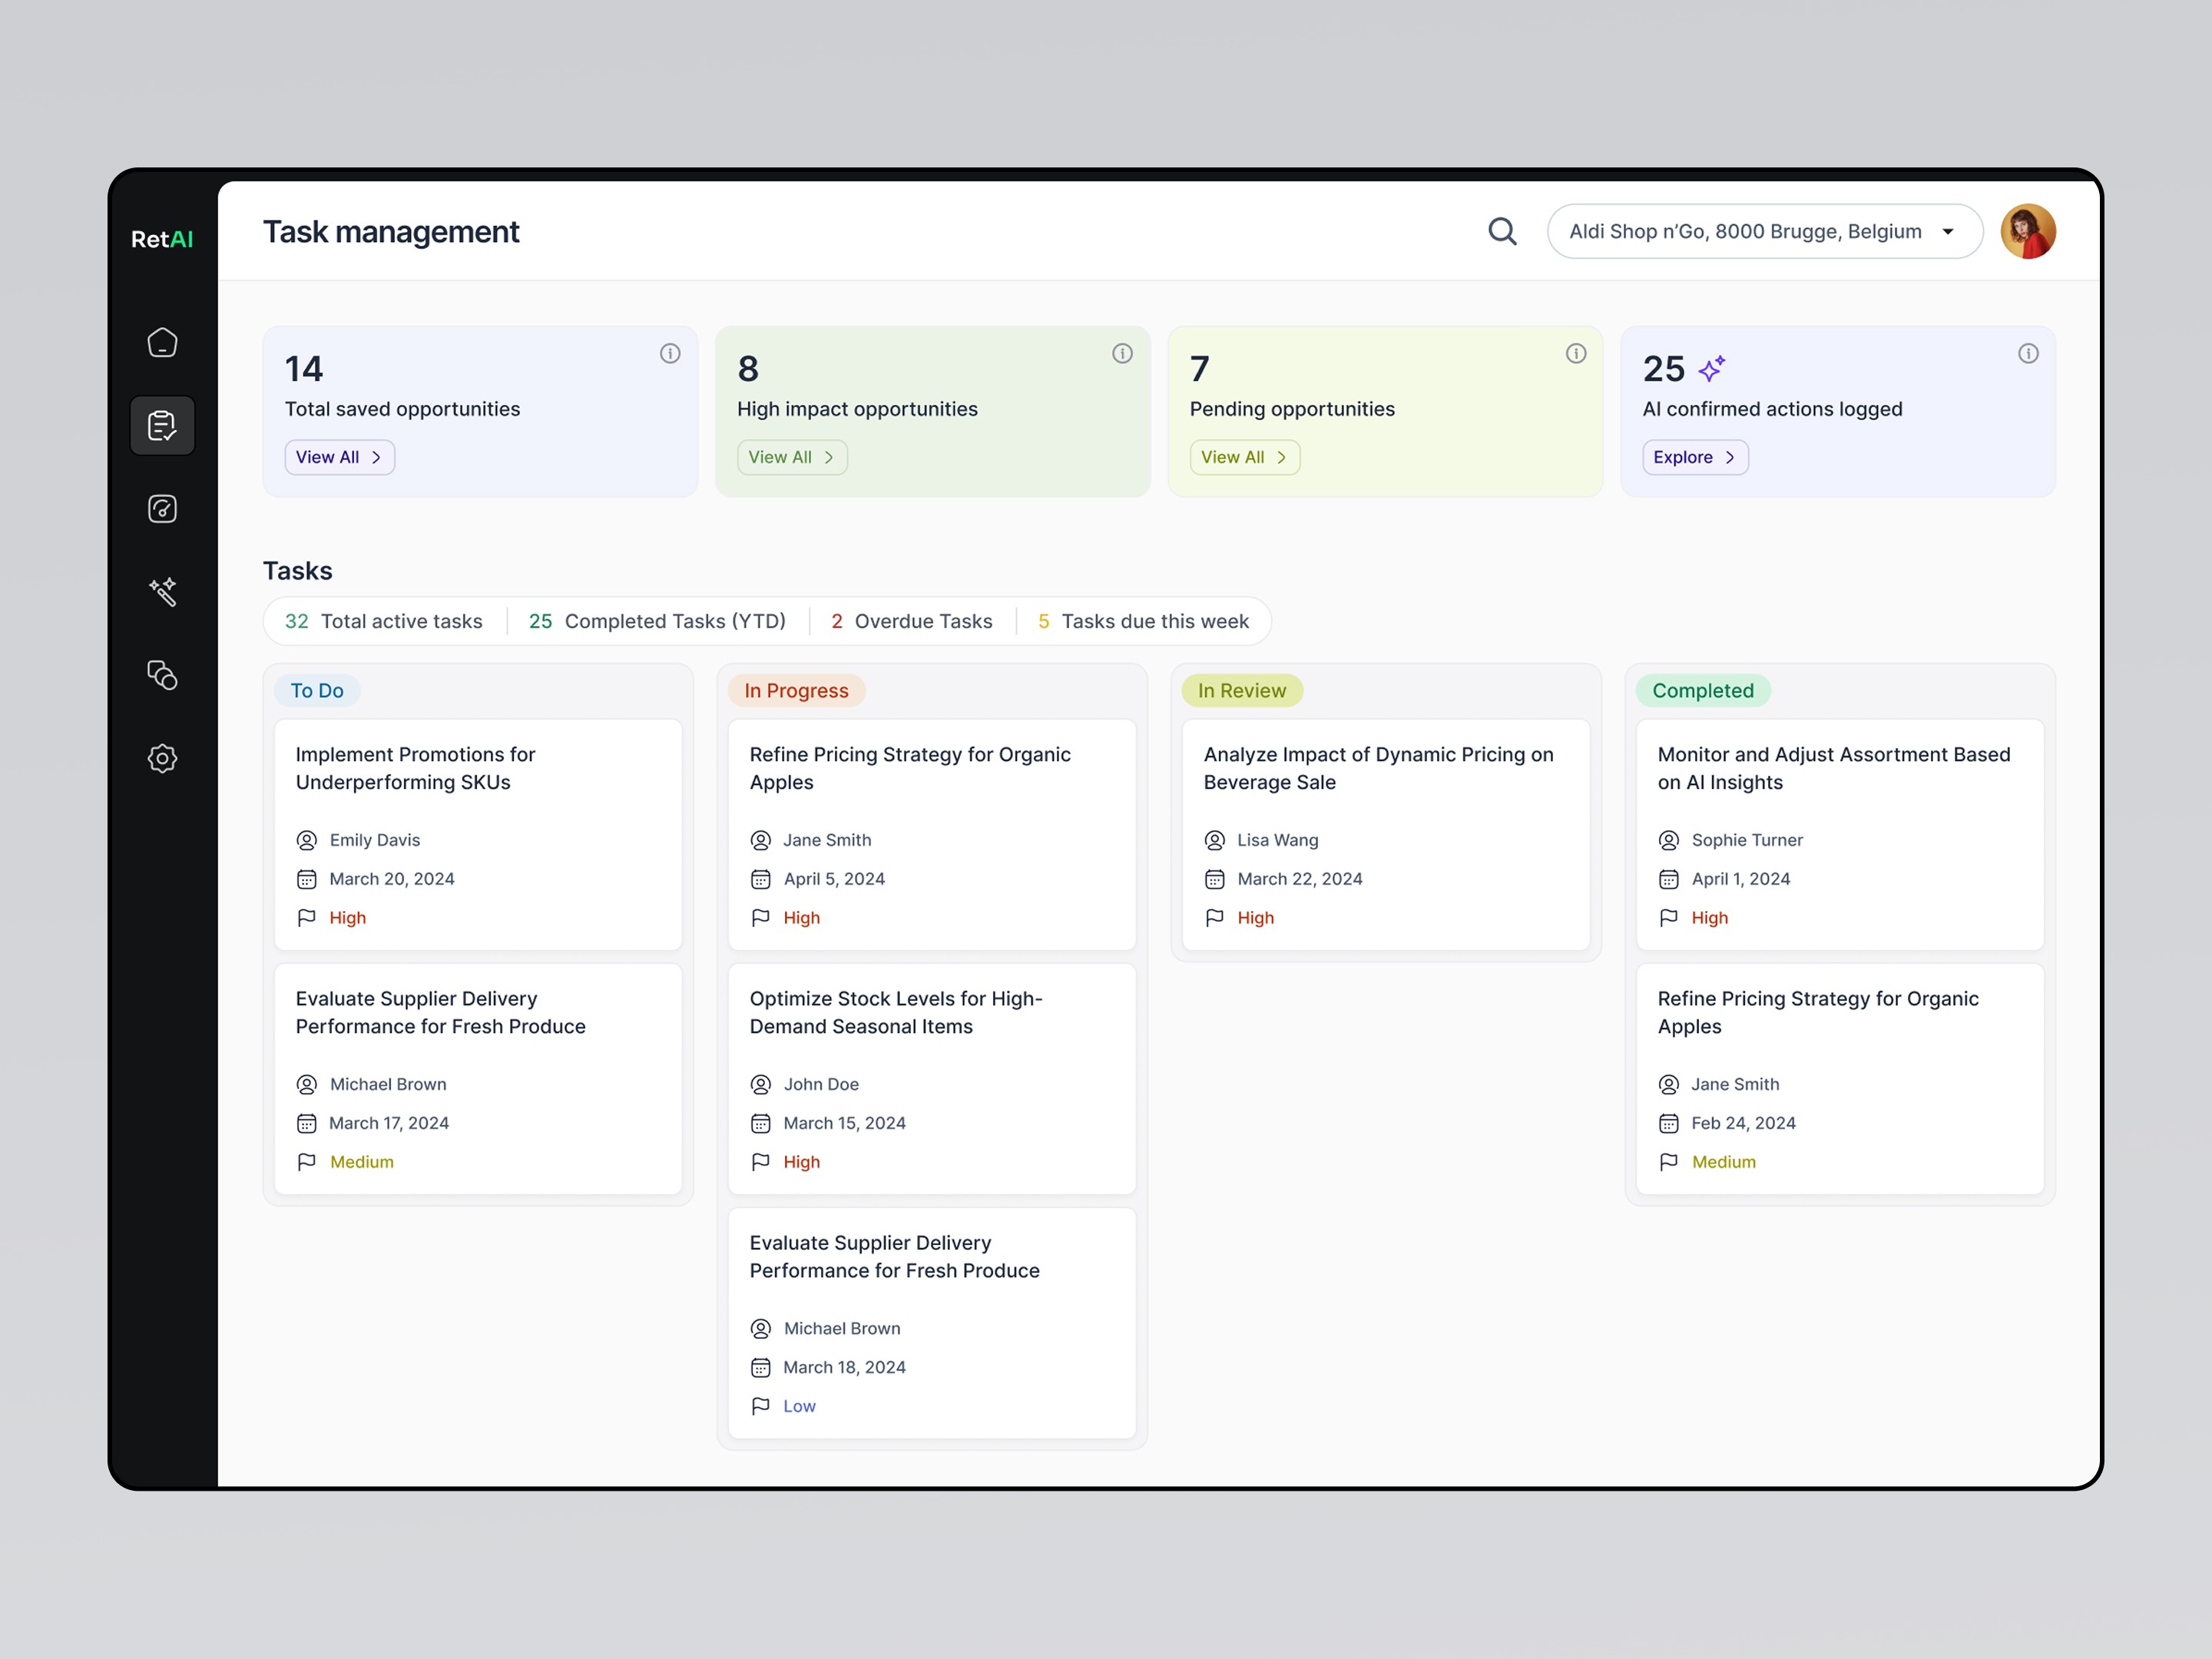2212x1659 pixels.
Task: Click the search magnifier icon
Action: click(x=1502, y=232)
